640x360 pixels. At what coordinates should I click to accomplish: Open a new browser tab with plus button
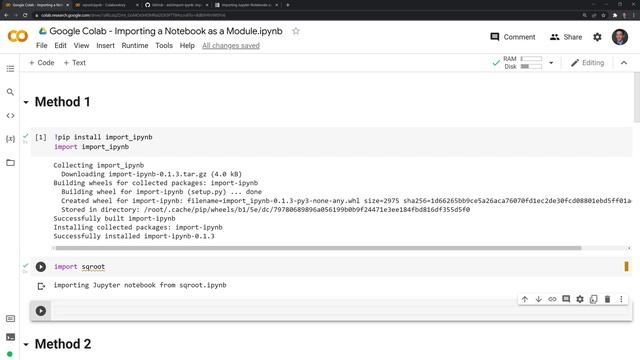tap(288, 5)
